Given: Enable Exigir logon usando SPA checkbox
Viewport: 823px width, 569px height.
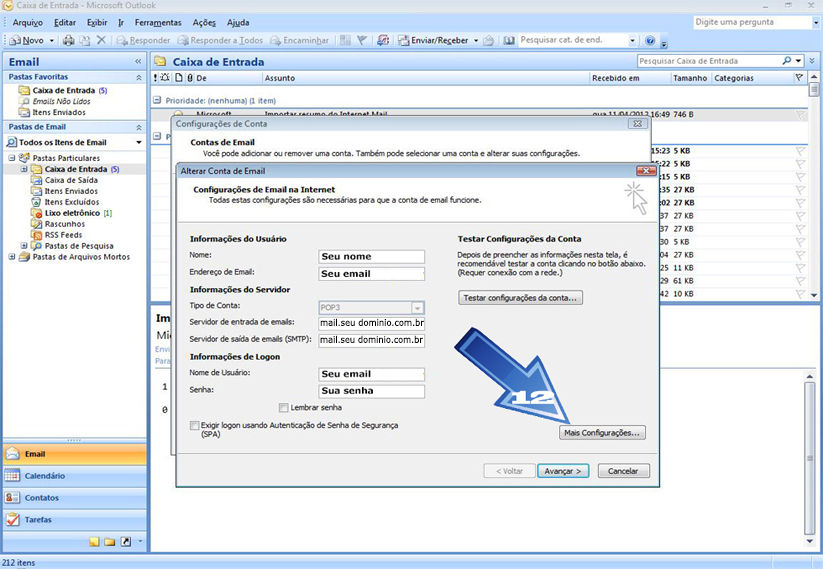Looking at the screenshot, I should pos(194,426).
